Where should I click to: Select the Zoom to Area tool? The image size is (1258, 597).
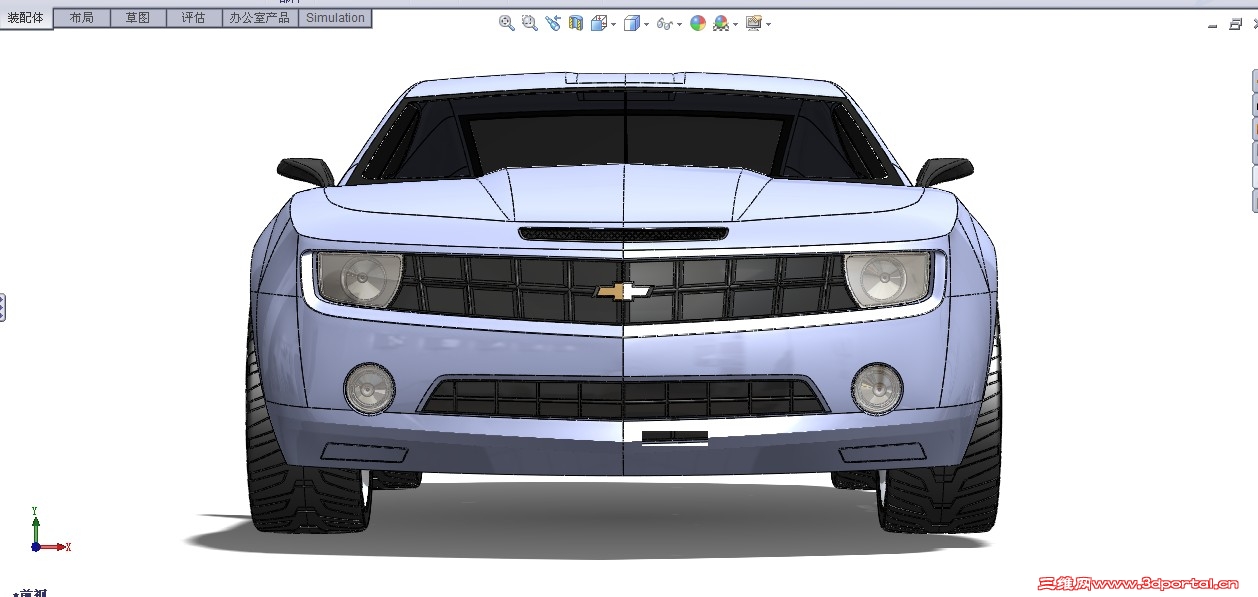click(530, 23)
